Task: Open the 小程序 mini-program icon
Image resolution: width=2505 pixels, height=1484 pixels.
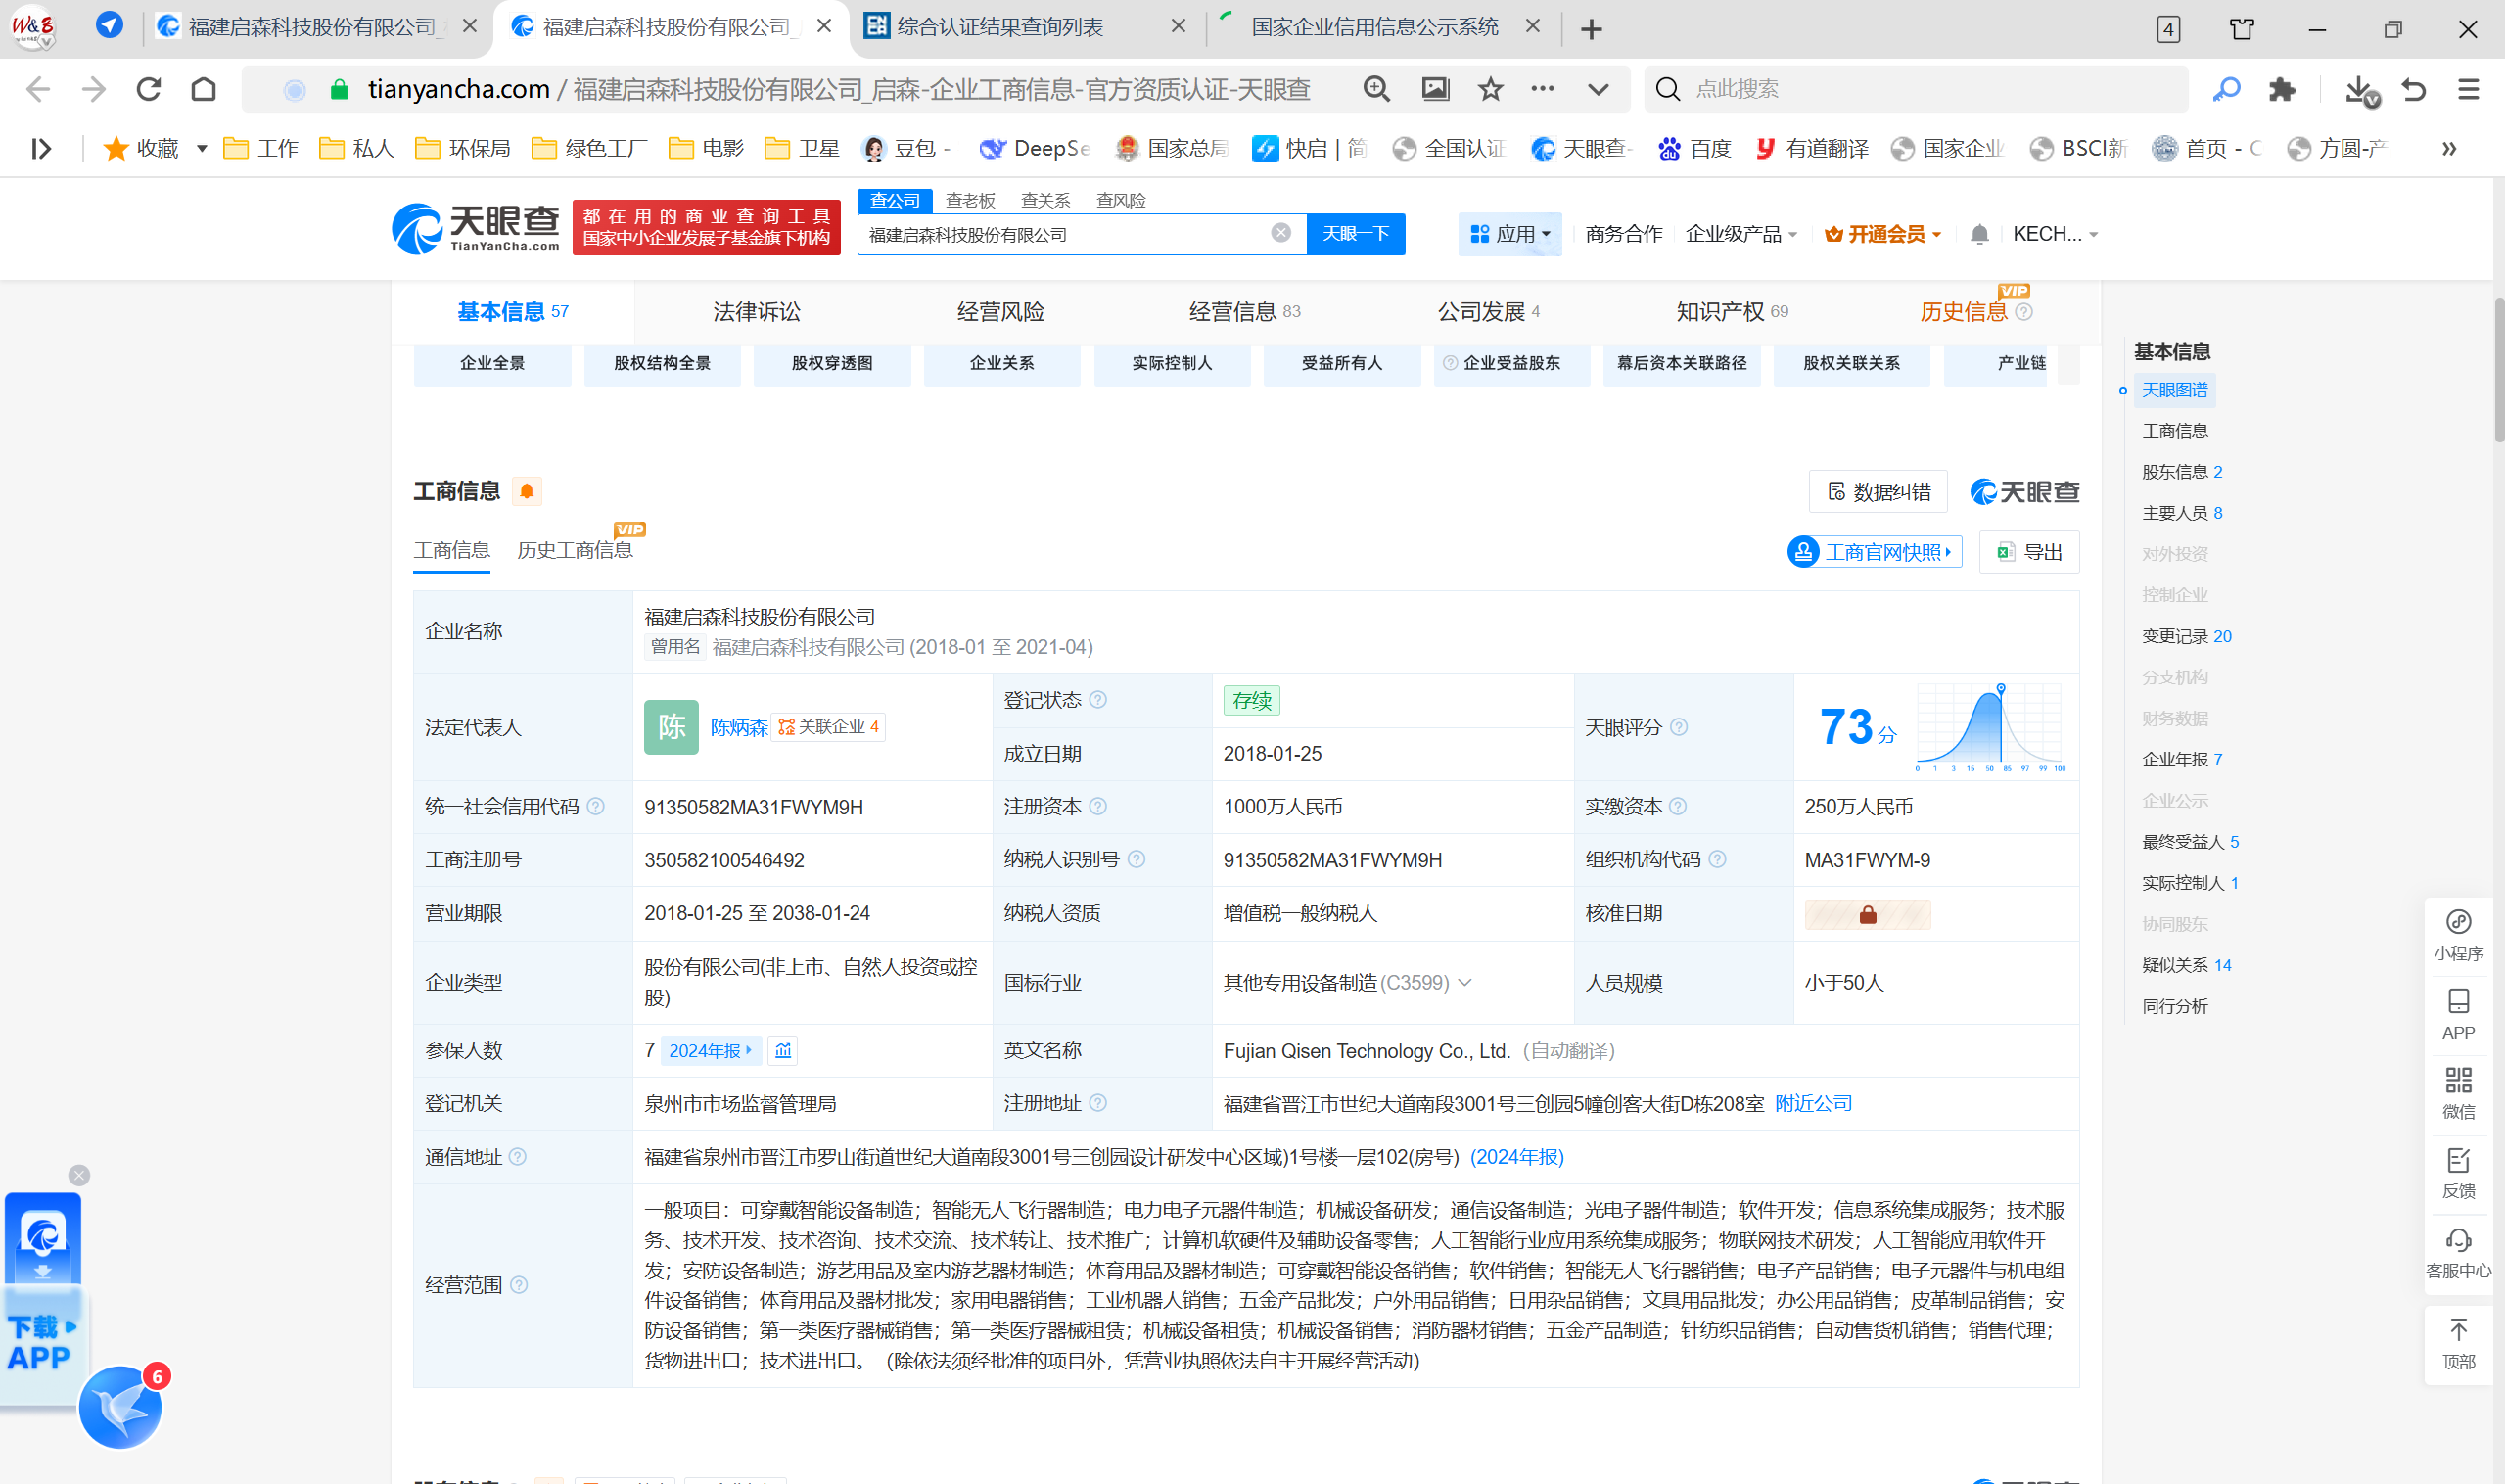Action: pyautogui.click(x=2458, y=922)
